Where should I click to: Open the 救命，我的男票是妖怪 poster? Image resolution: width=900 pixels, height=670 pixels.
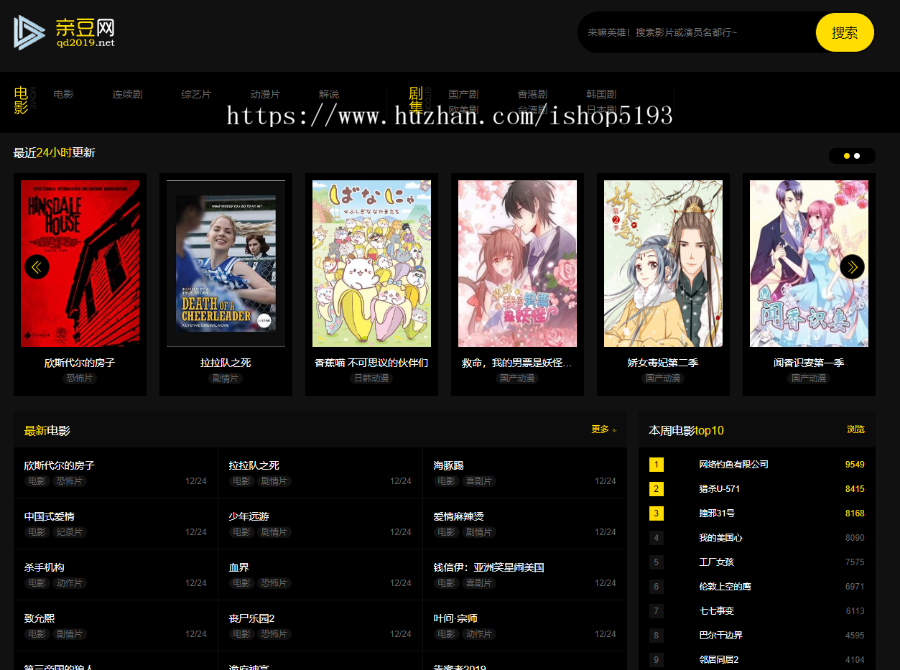(517, 264)
